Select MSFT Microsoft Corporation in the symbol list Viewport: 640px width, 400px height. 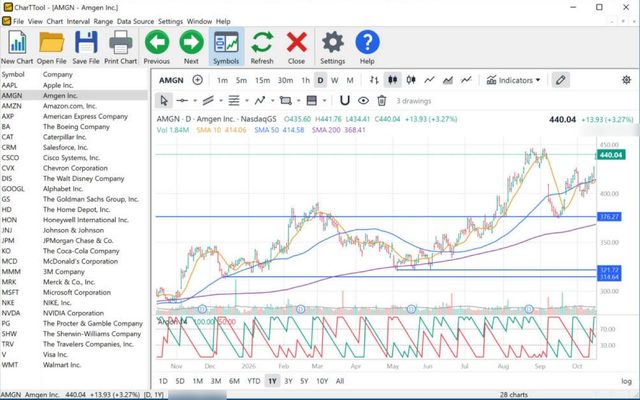pos(73,292)
